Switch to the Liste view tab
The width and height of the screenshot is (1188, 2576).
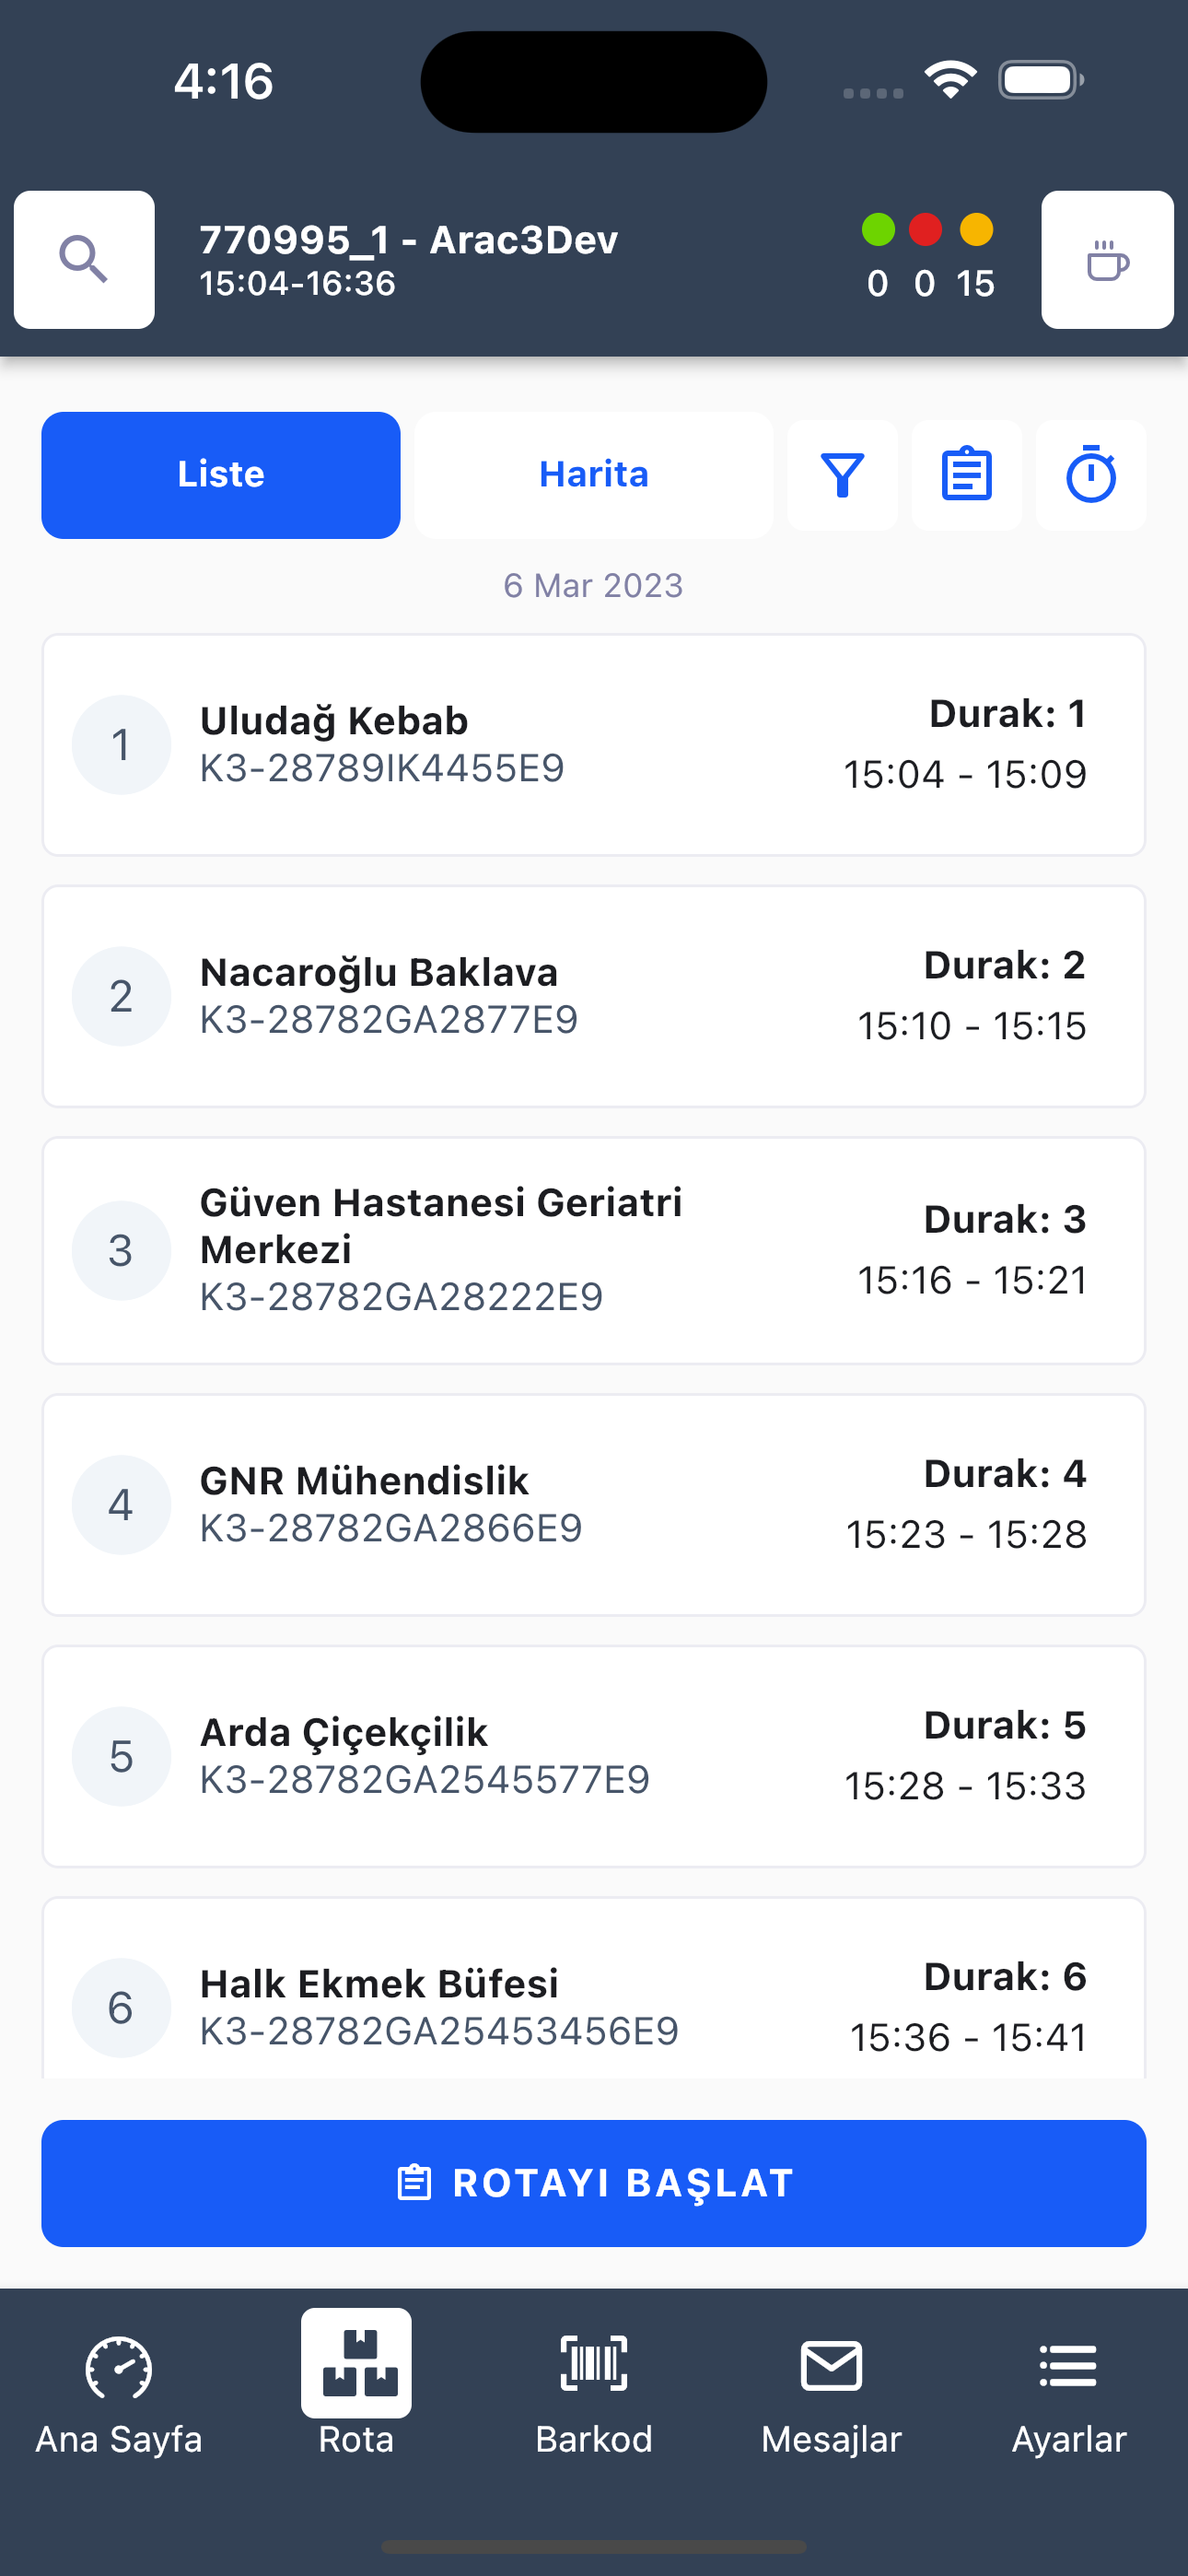(x=221, y=475)
